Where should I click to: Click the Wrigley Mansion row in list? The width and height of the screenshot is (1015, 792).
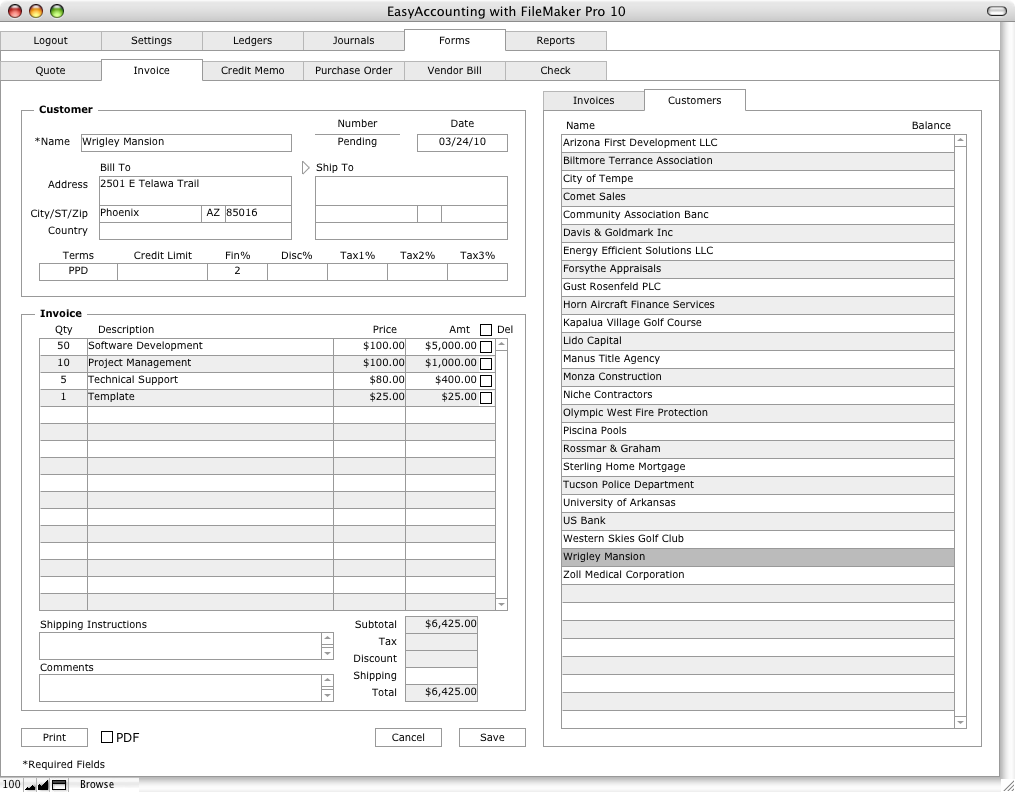758,557
